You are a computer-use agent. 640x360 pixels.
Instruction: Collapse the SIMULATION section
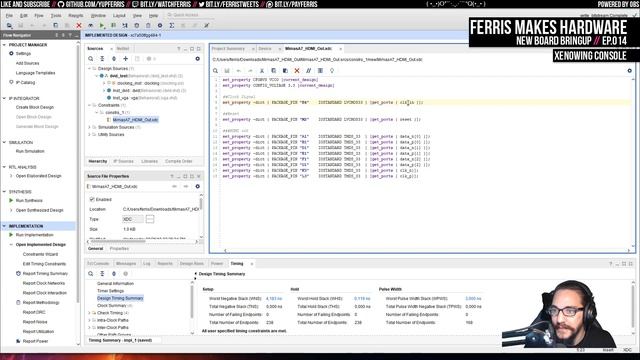pos(4,142)
